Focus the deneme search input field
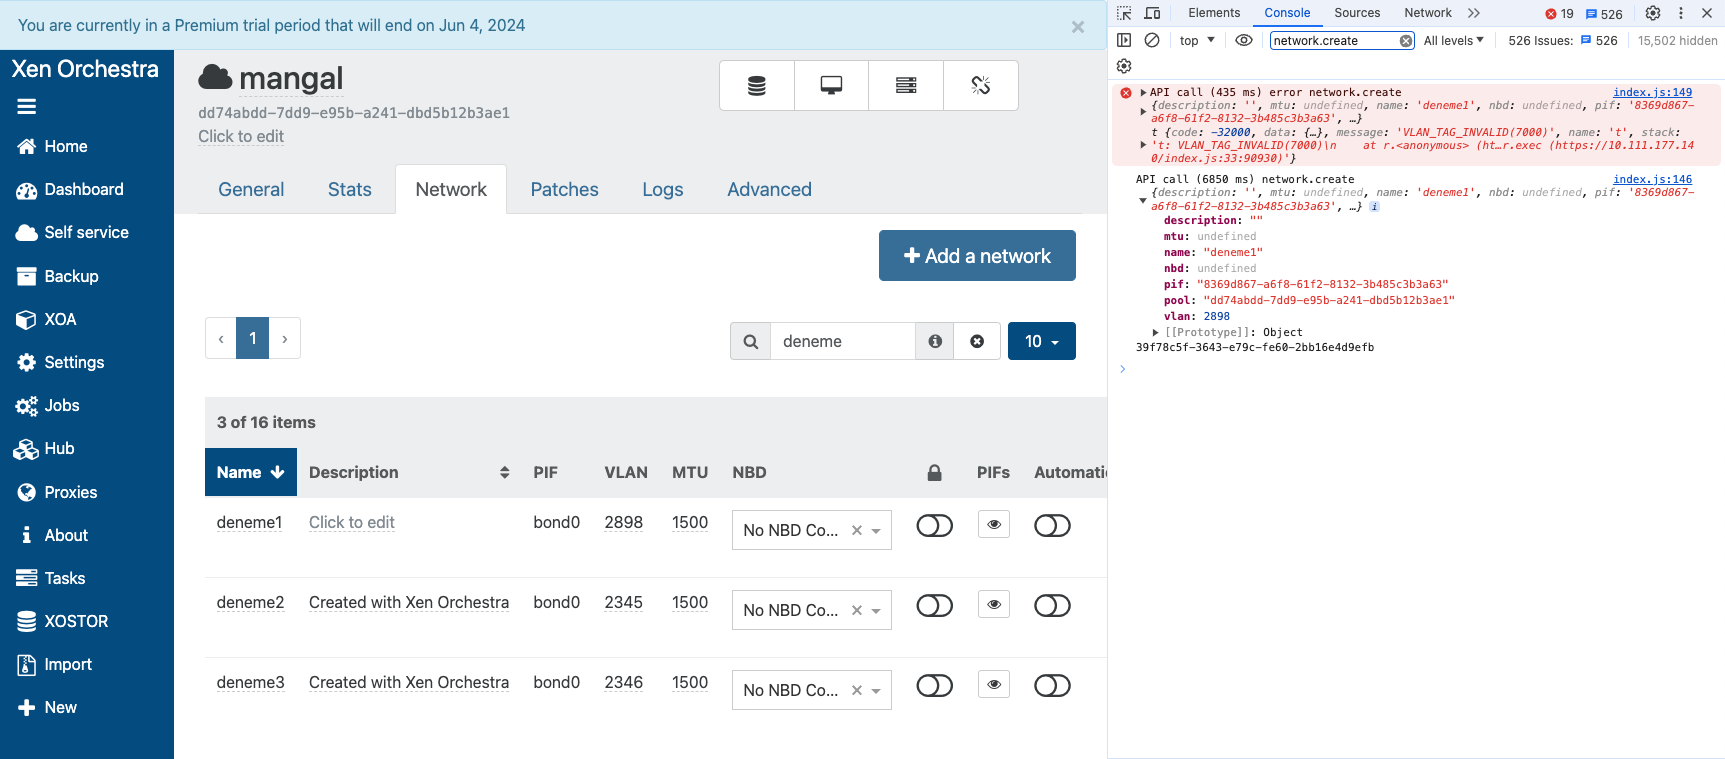The width and height of the screenshot is (1725, 759). [843, 341]
